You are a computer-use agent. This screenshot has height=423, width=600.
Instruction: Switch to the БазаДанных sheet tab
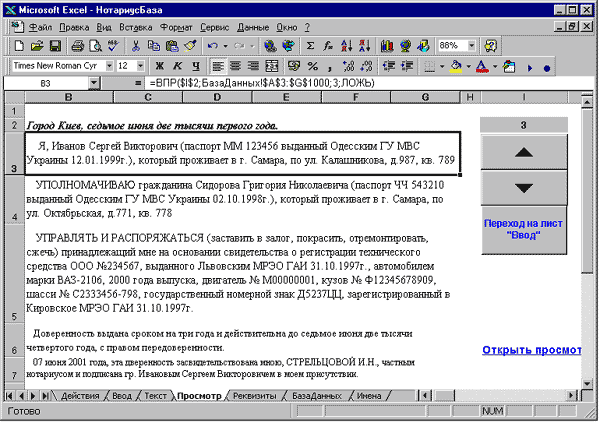(317, 396)
